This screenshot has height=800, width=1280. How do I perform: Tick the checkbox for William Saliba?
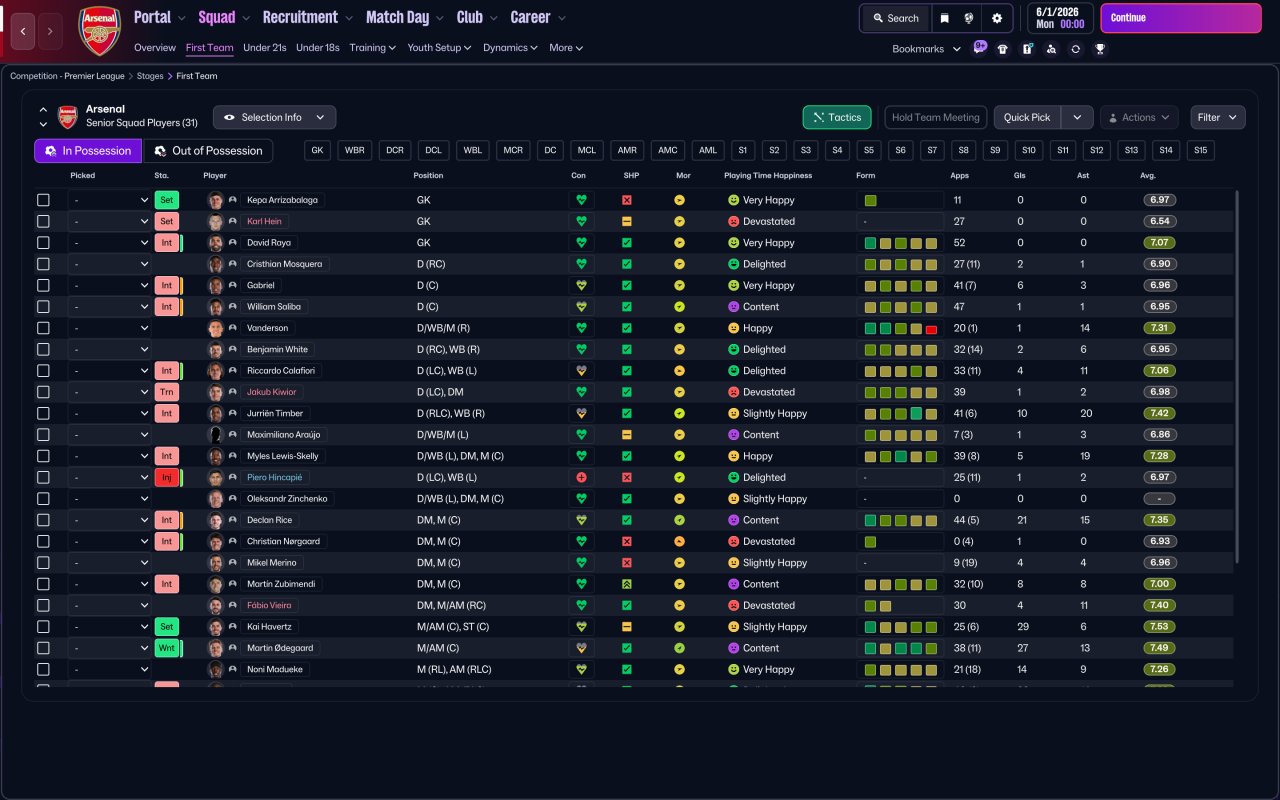[x=43, y=307]
